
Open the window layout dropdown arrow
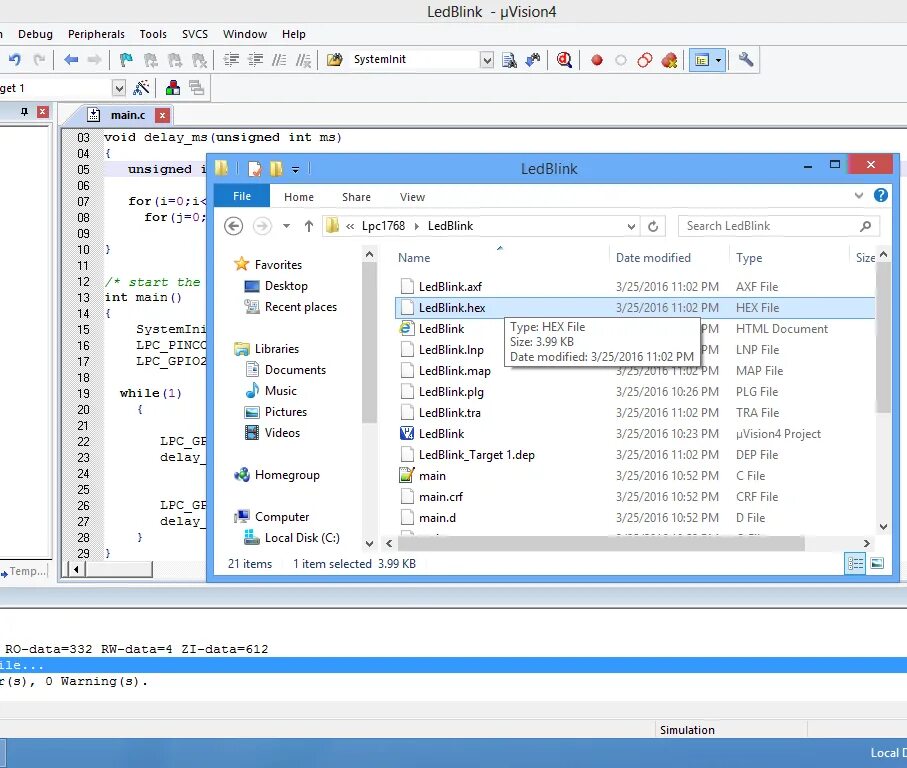click(719, 60)
